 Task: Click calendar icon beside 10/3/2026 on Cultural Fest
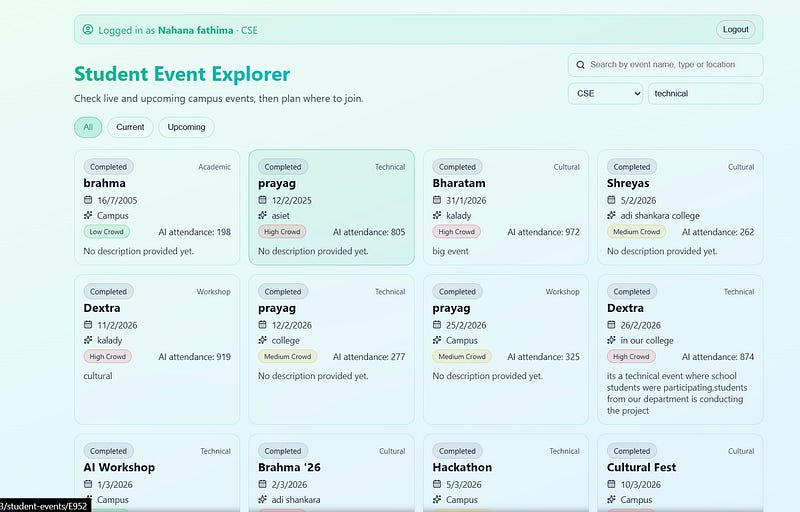pyautogui.click(x=611, y=484)
